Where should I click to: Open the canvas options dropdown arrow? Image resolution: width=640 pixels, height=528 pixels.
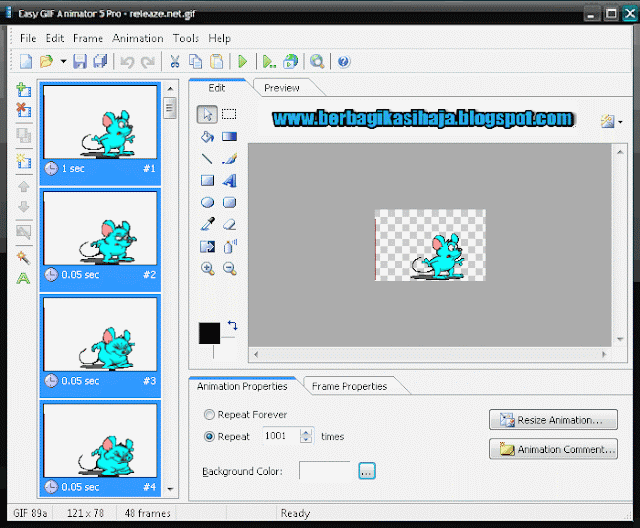(x=620, y=122)
